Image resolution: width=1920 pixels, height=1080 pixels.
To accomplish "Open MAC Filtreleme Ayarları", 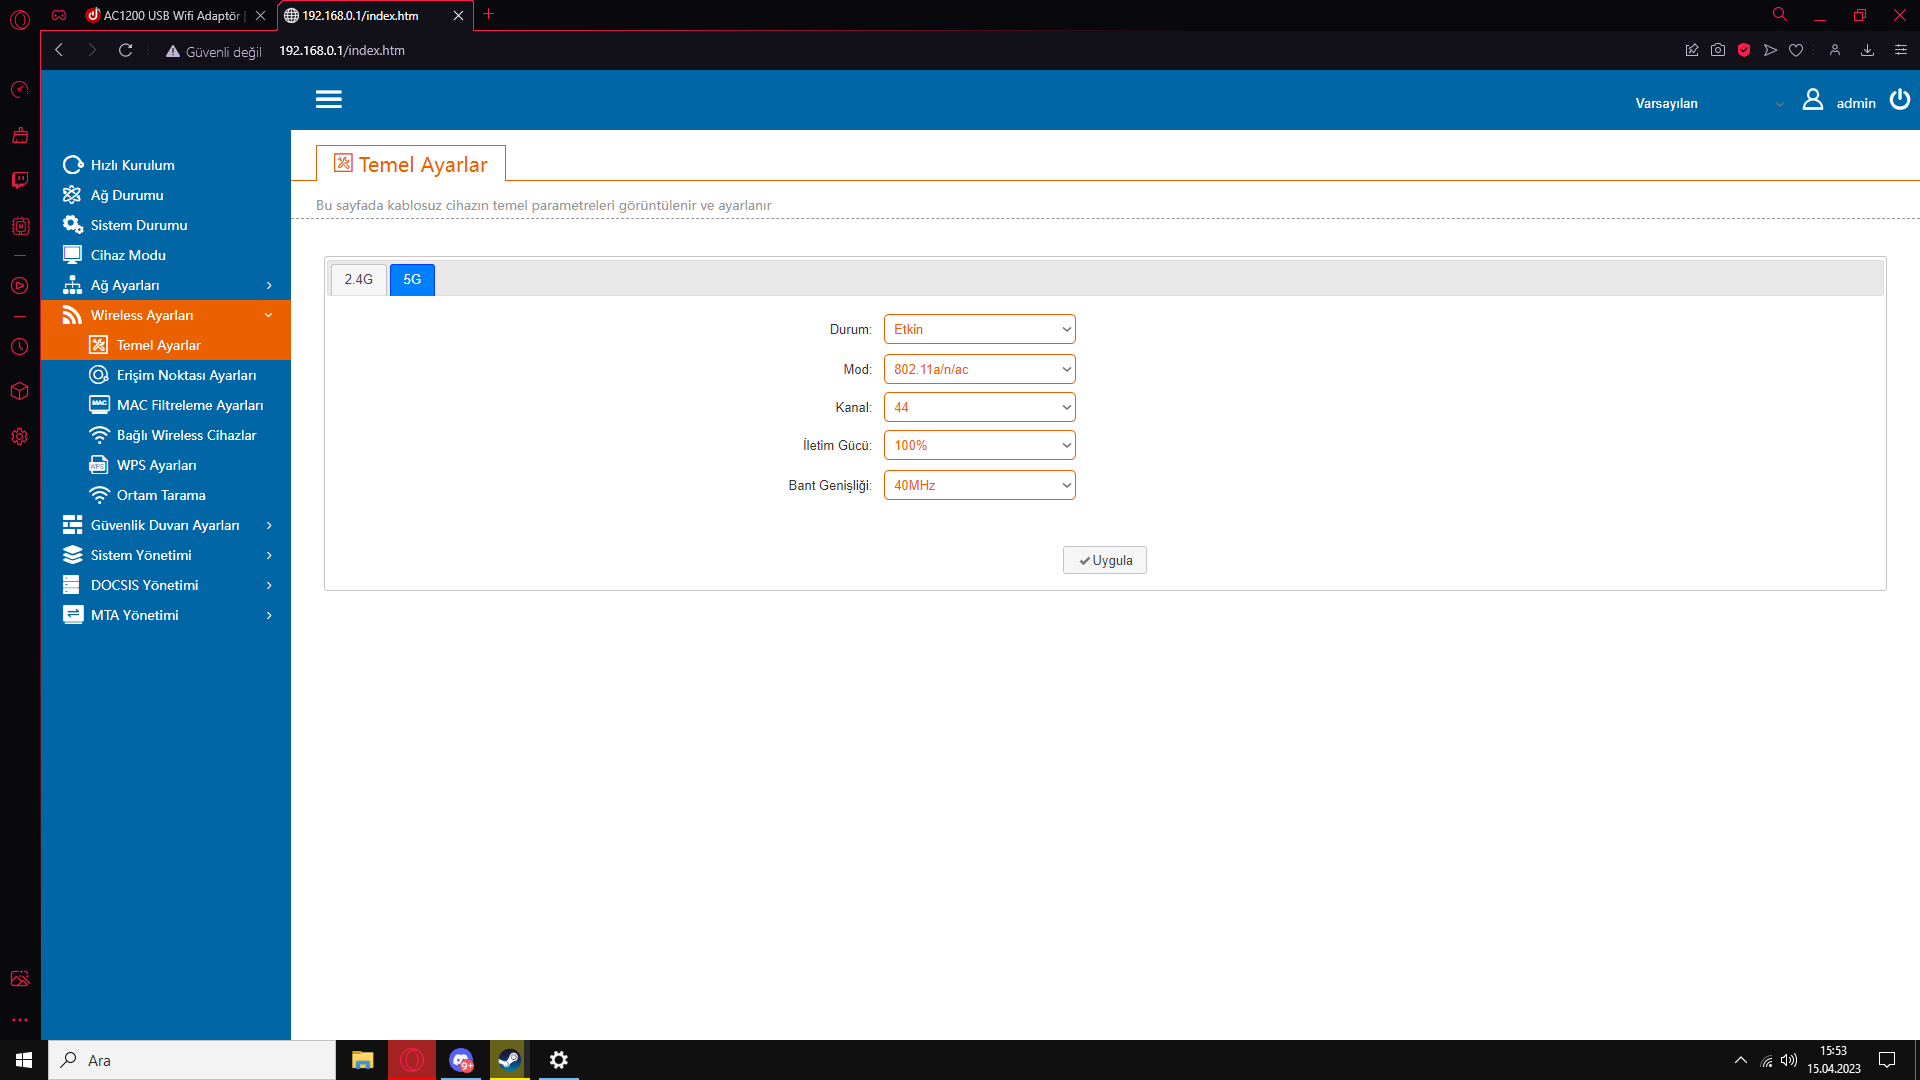I will (189, 405).
